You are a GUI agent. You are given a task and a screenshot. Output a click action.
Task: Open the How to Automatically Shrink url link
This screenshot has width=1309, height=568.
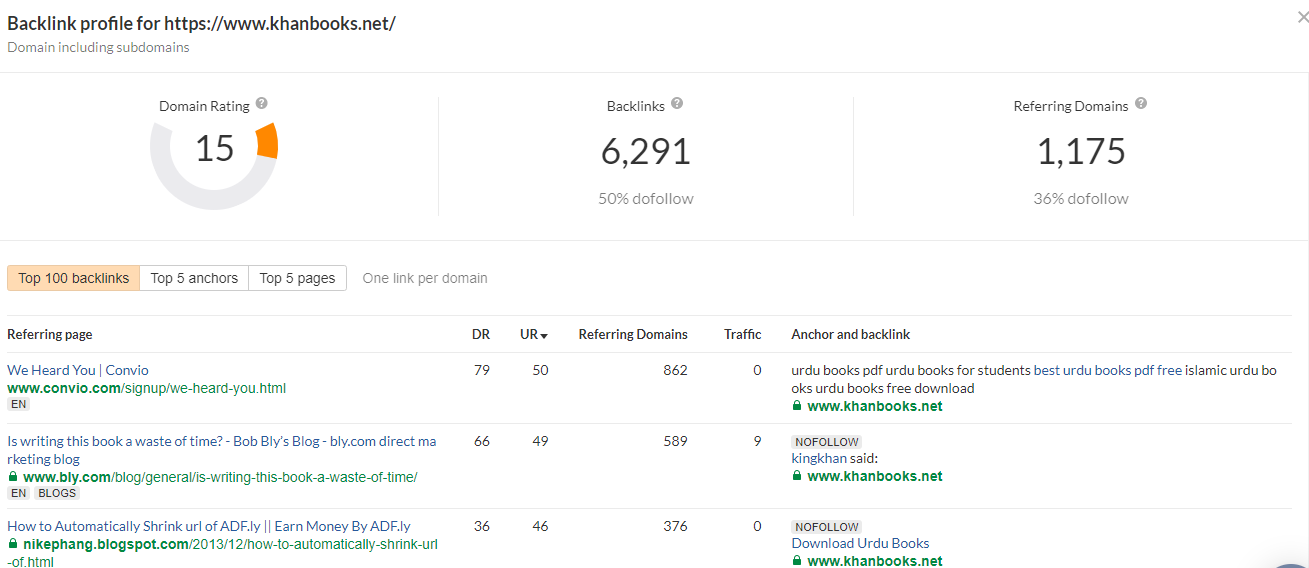point(208,526)
